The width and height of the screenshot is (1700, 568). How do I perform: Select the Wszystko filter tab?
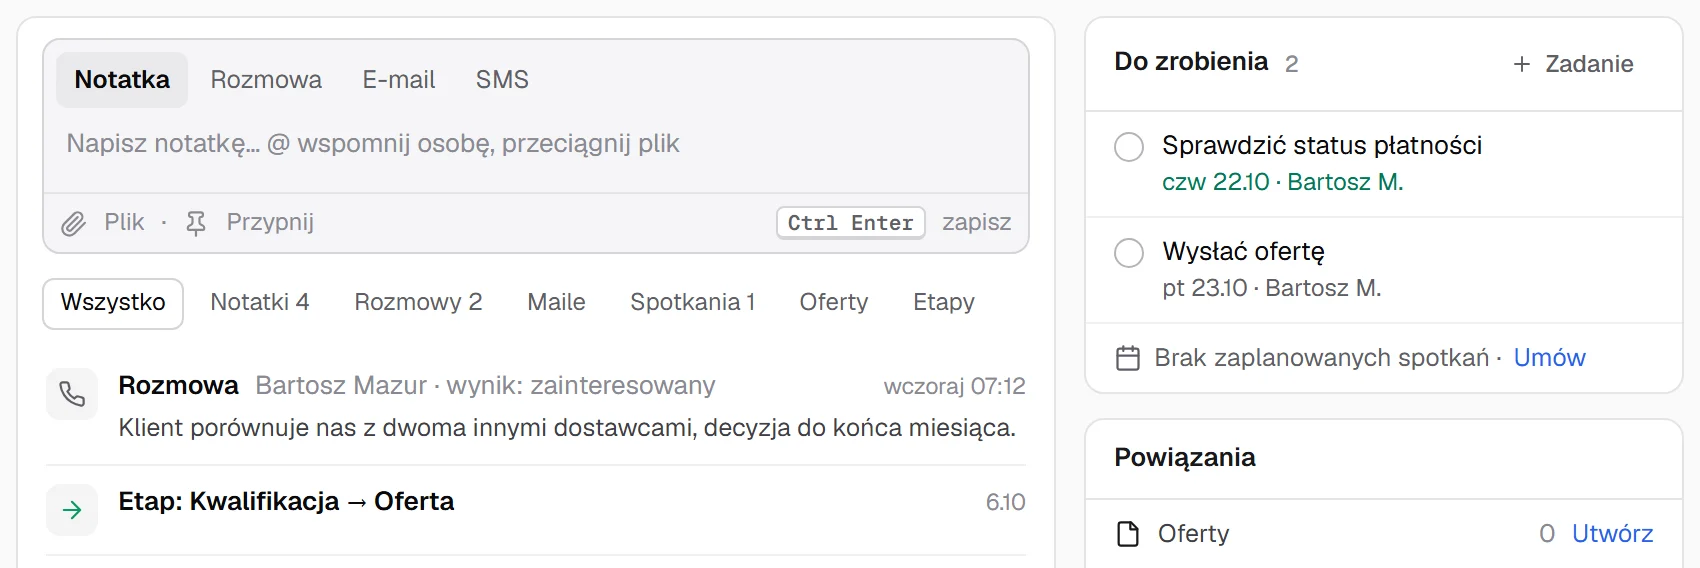(113, 303)
